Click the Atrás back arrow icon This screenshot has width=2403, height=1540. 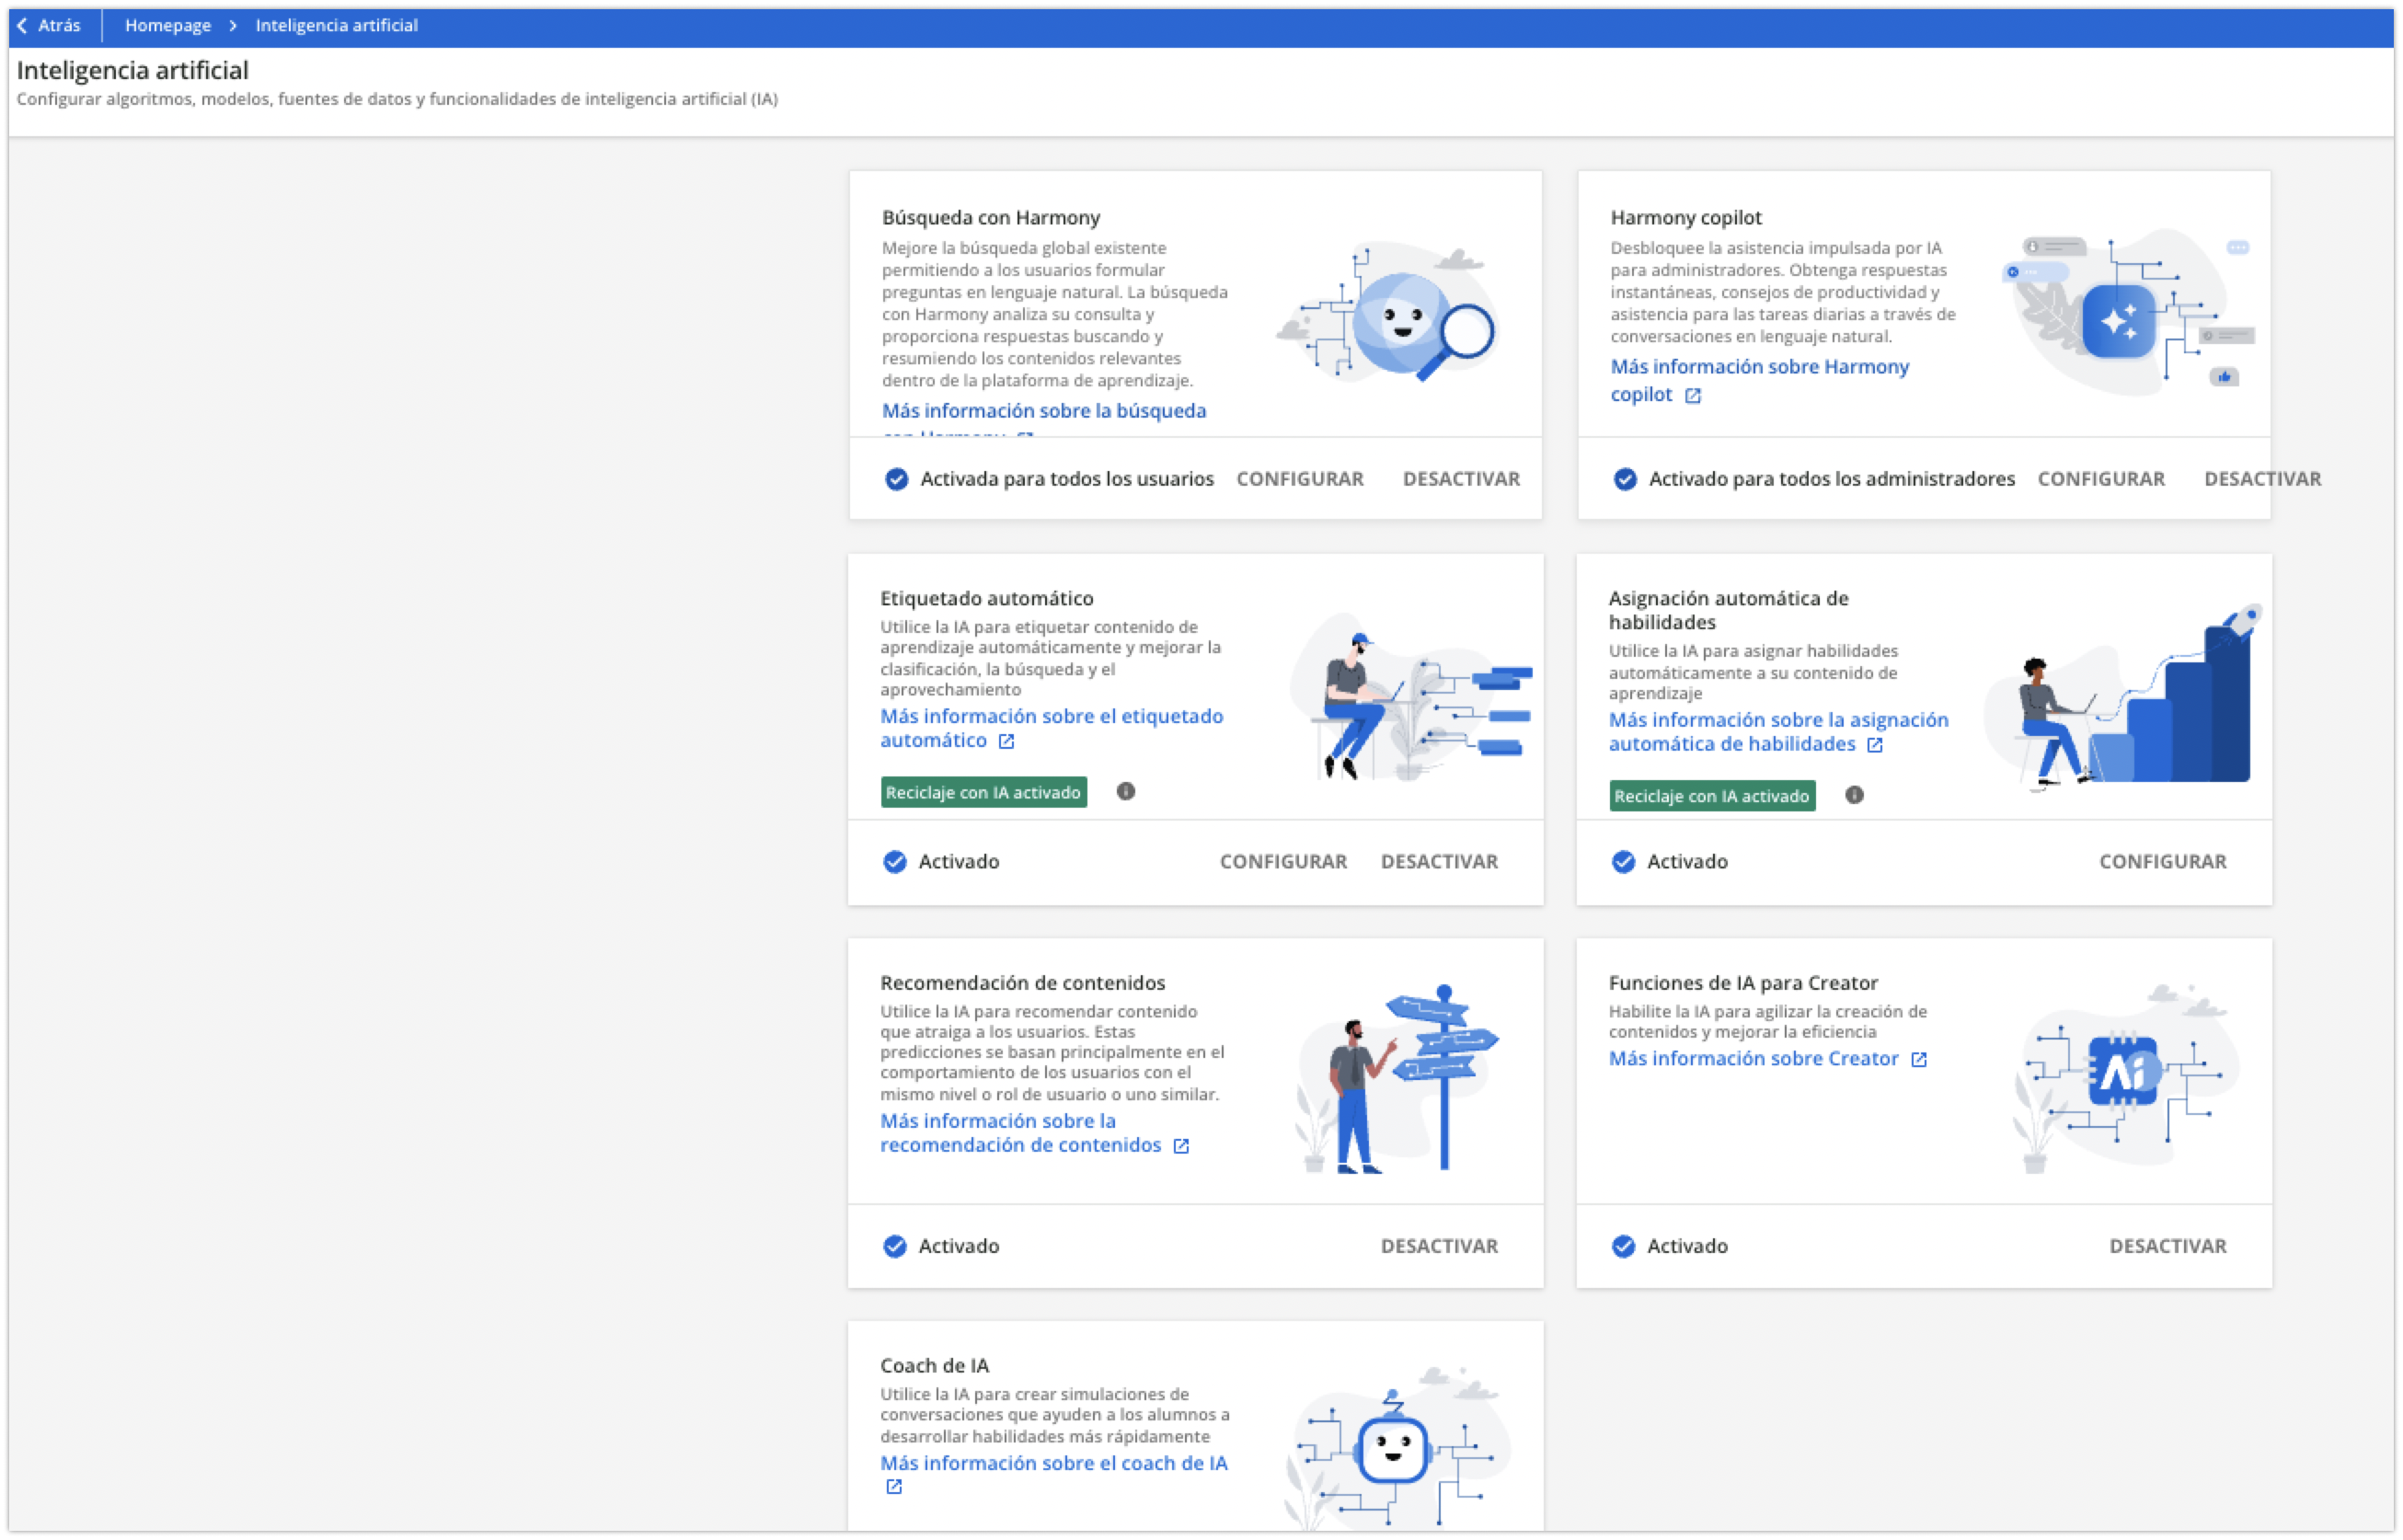tap(23, 26)
